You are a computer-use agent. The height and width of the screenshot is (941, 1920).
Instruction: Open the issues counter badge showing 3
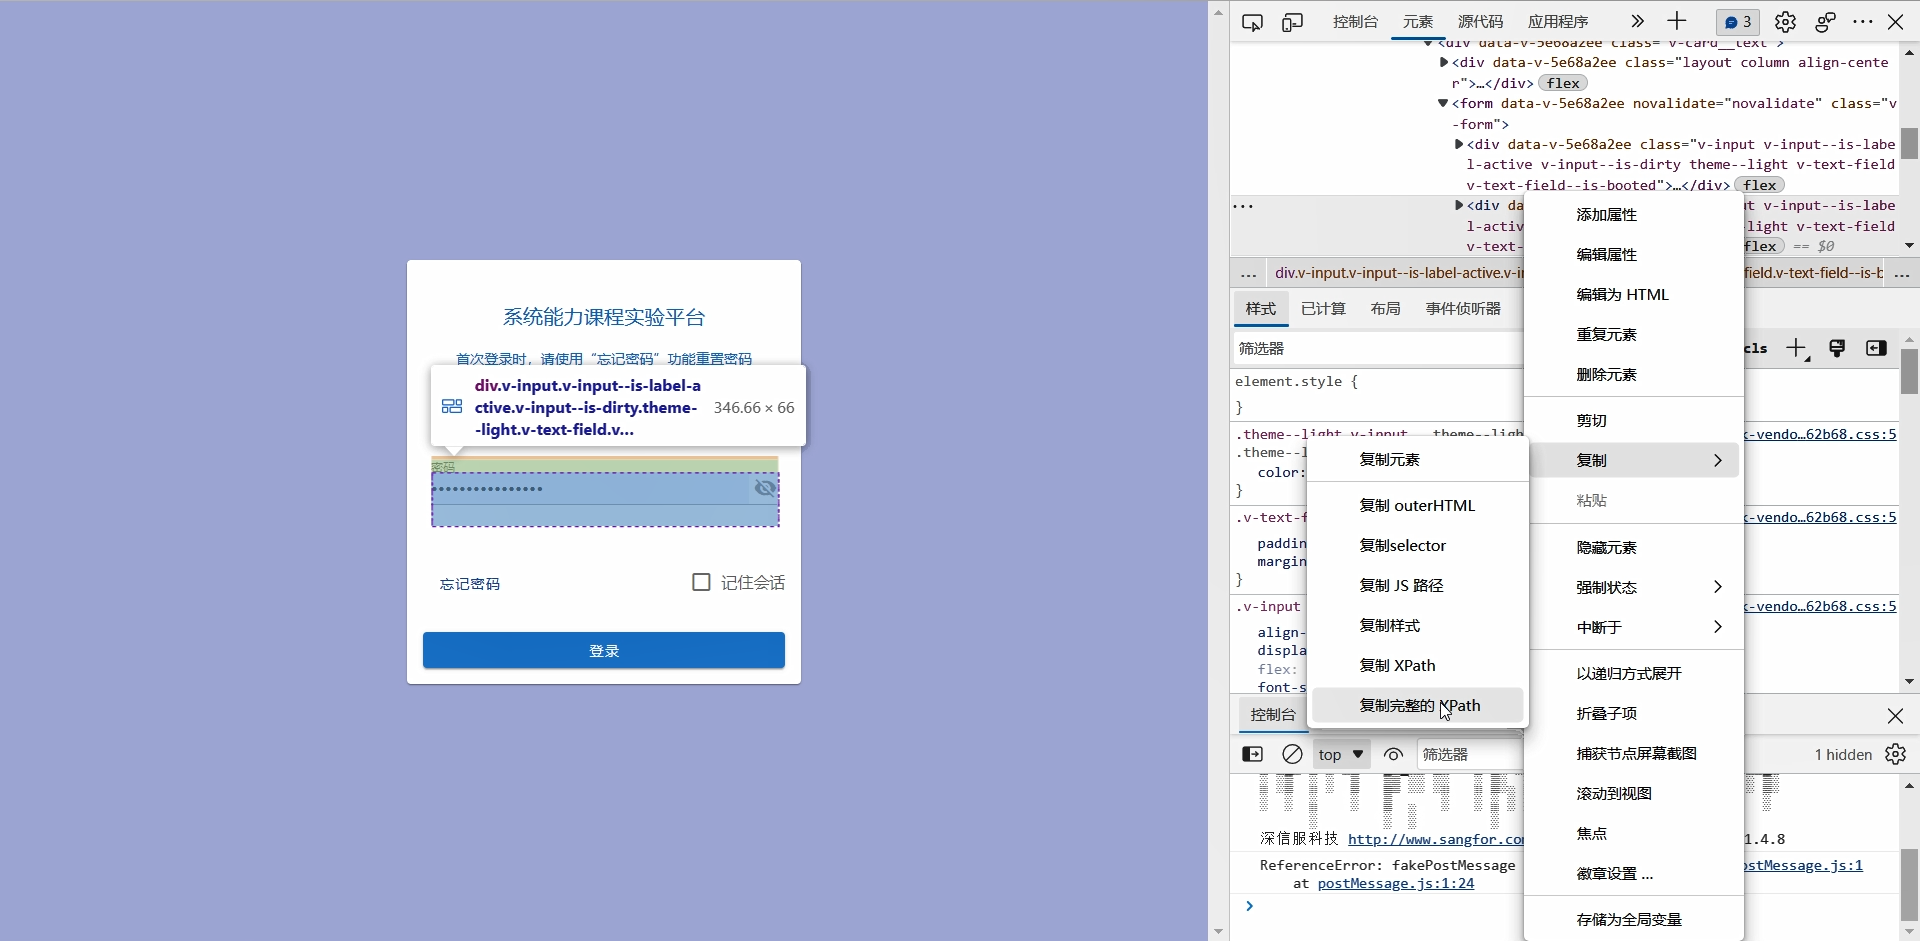[1739, 22]
